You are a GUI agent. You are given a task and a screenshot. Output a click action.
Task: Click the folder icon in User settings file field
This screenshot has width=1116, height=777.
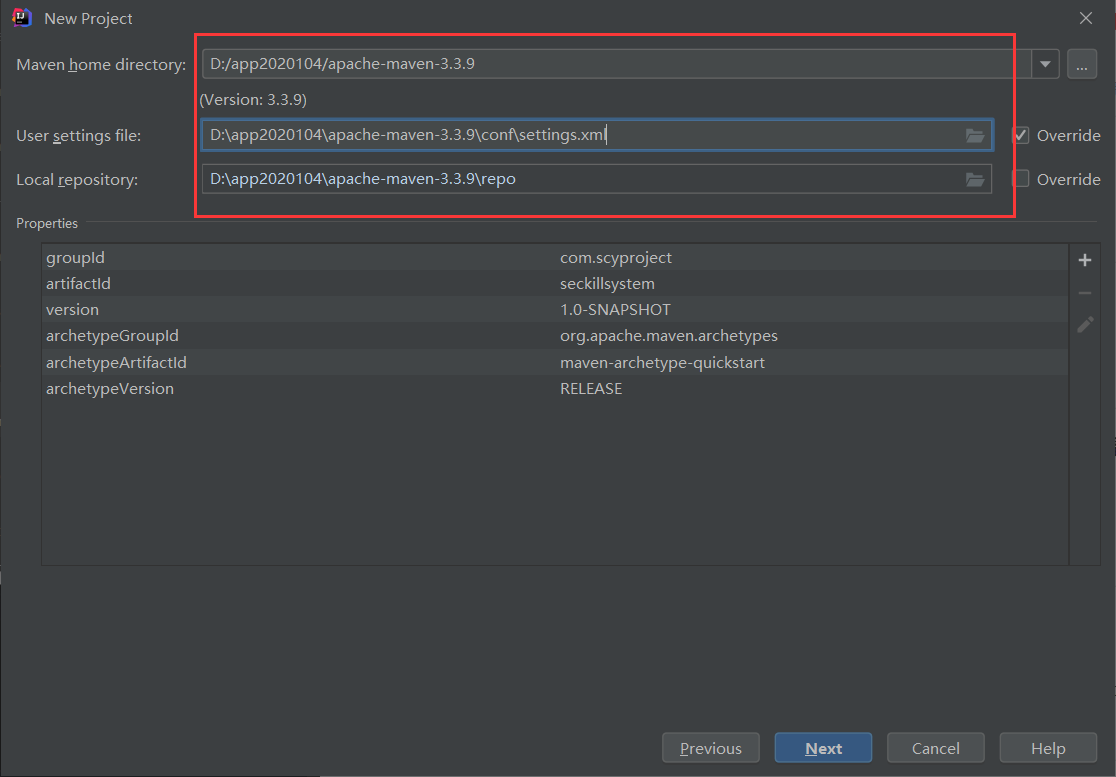[x=974, y=135]
